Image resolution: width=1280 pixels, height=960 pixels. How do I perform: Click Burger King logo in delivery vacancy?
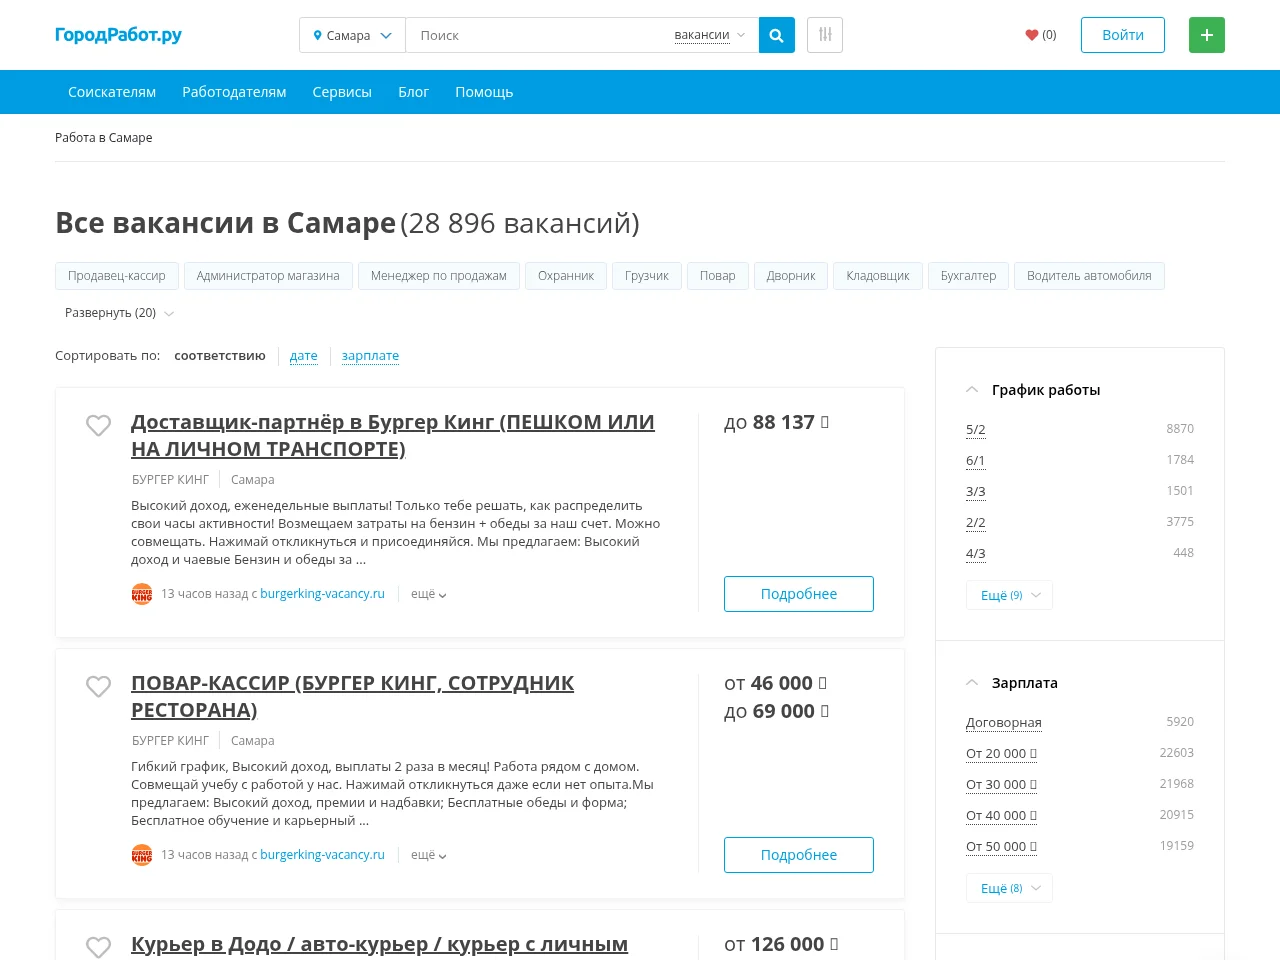(x=142, y=594)
